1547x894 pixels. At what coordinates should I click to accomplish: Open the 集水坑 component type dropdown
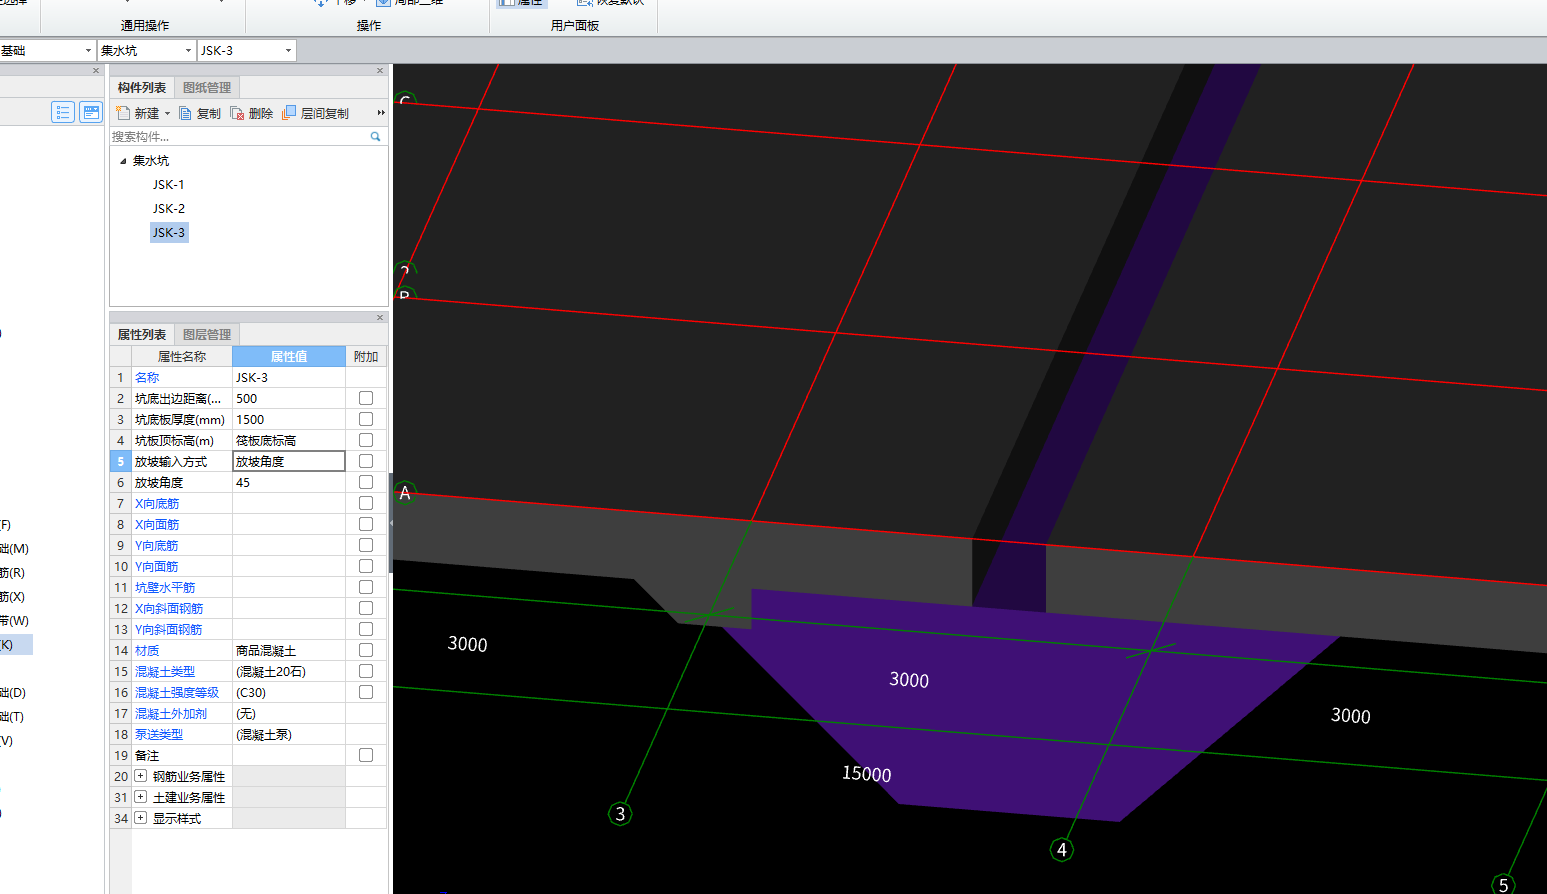coord(188,50)
